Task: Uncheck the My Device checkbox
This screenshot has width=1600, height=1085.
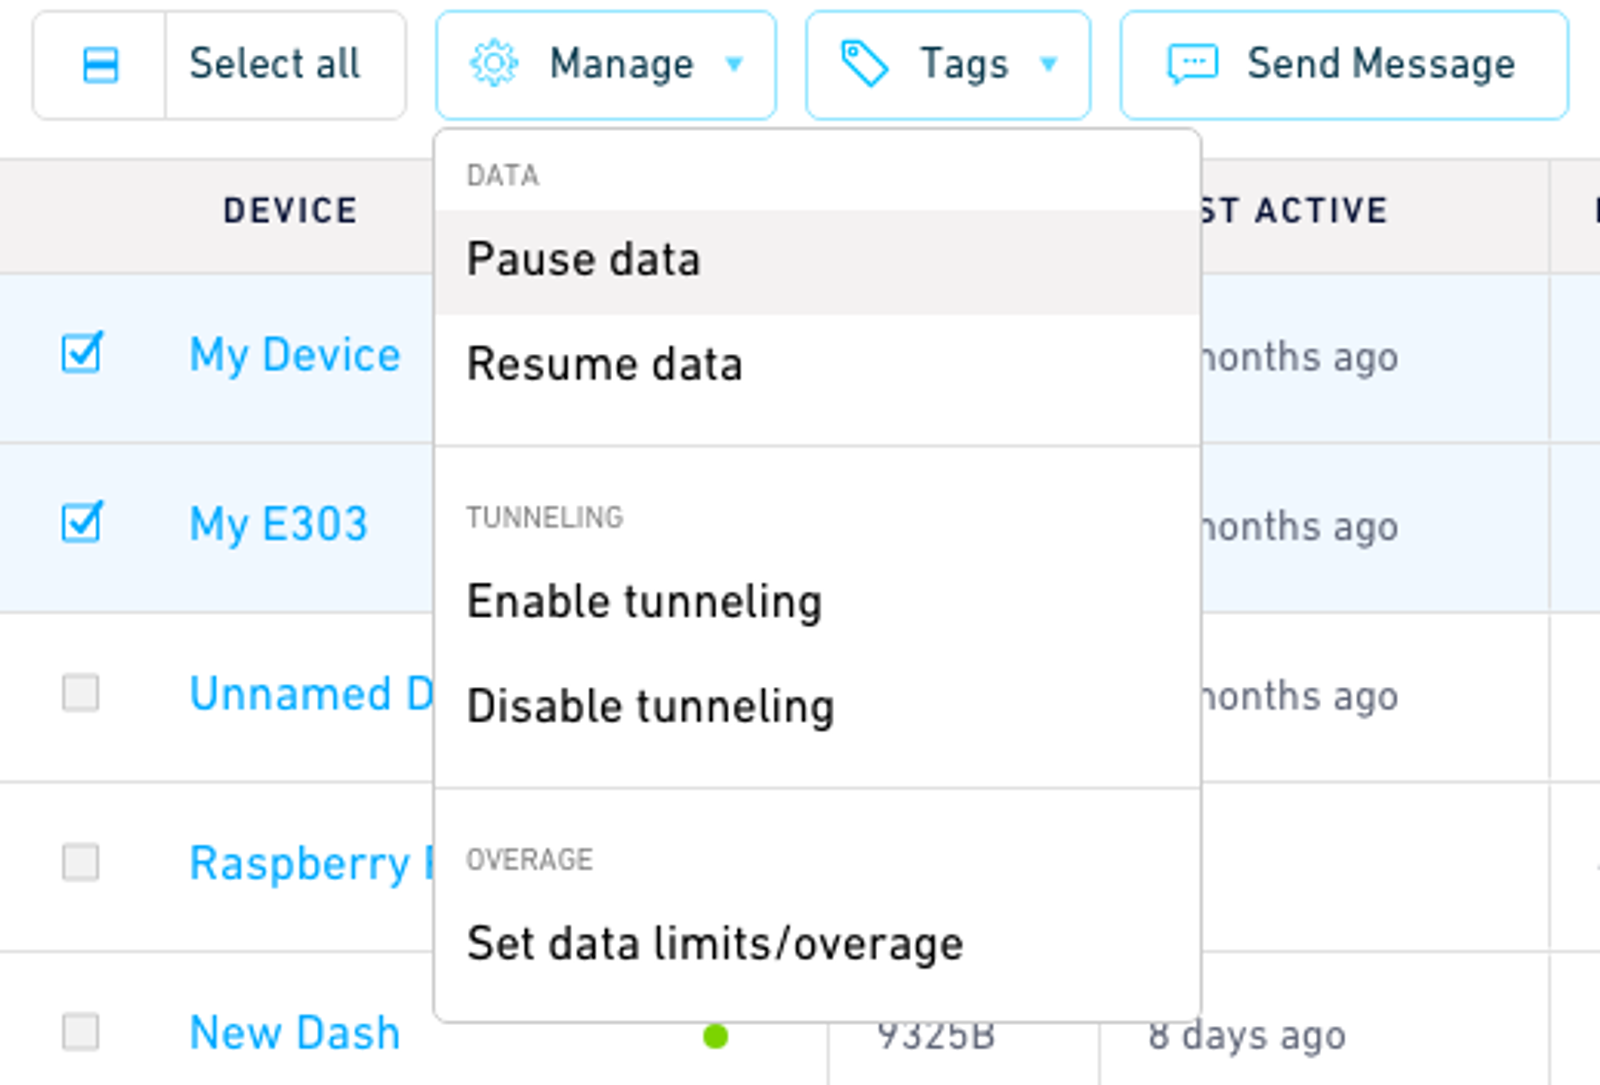Action: point(81,354)
